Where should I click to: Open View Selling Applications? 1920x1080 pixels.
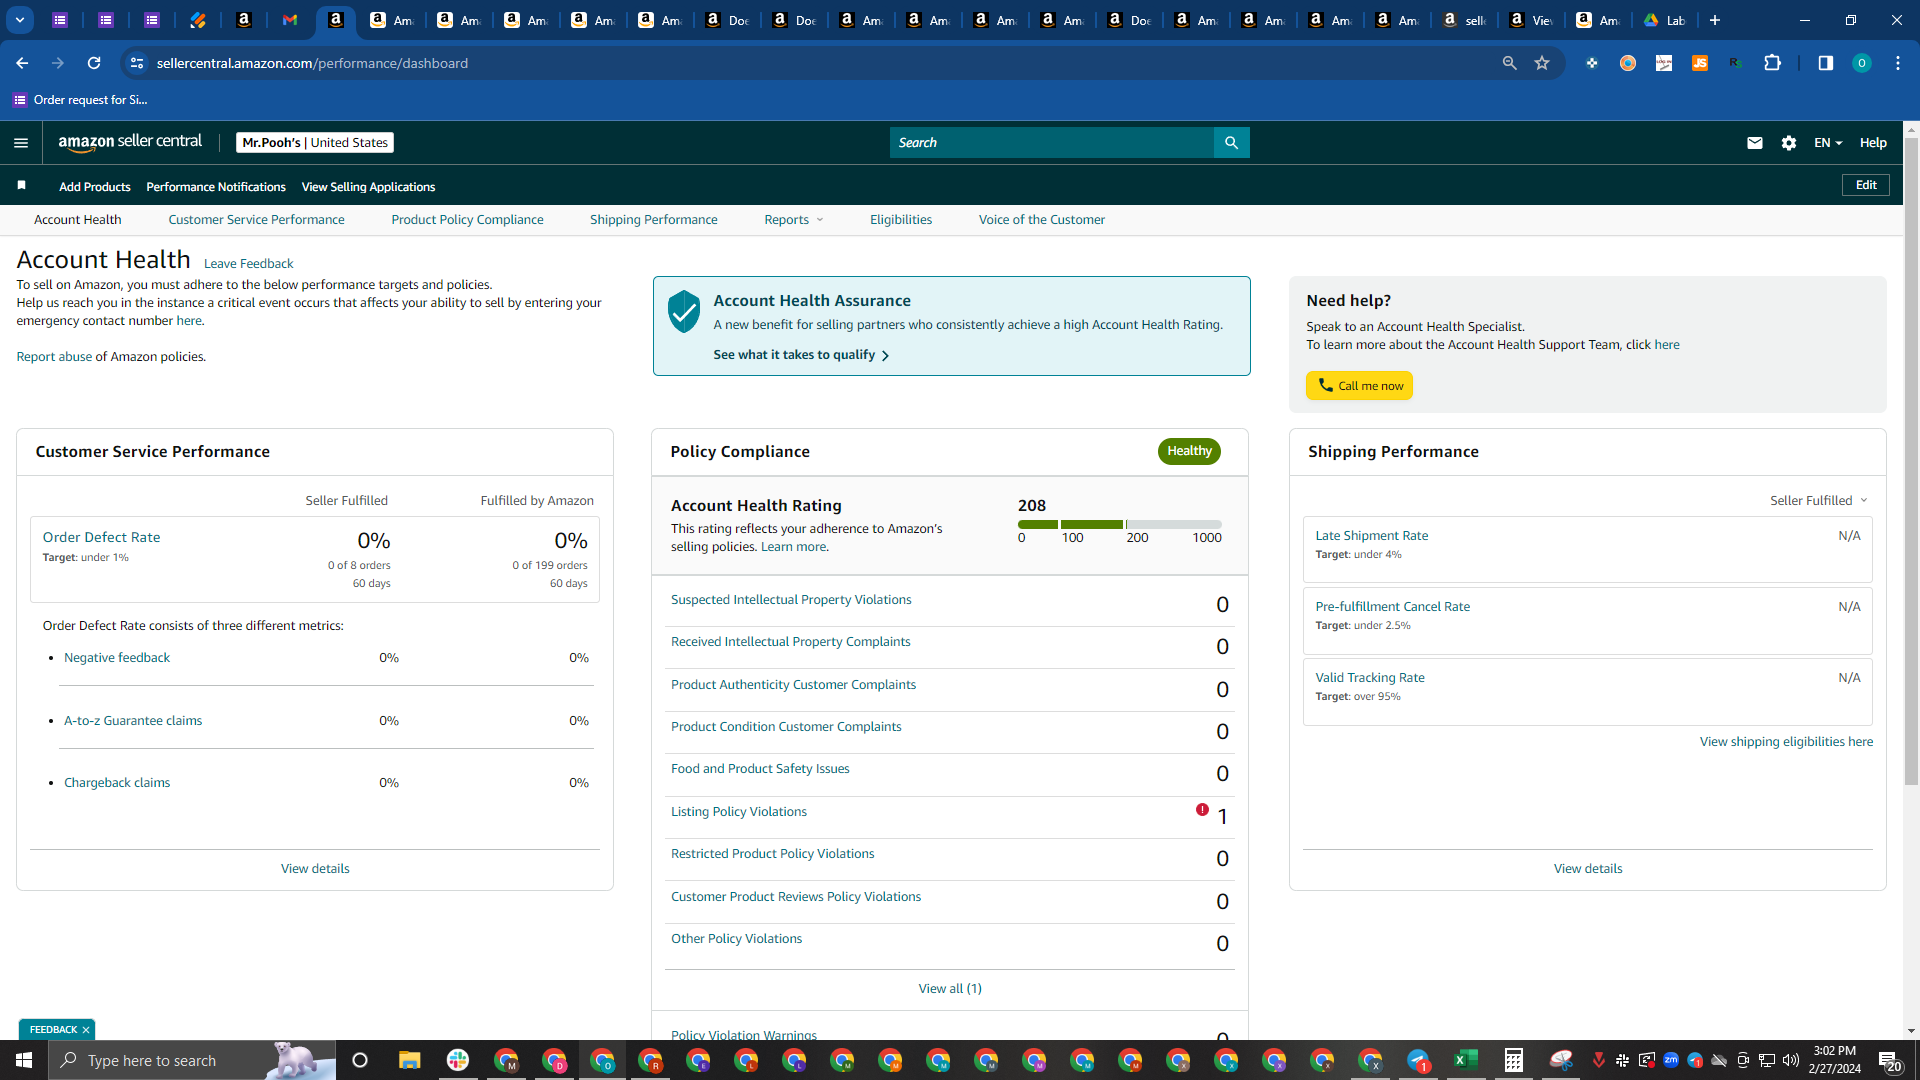pyautogui.click(x=368, y=187)
